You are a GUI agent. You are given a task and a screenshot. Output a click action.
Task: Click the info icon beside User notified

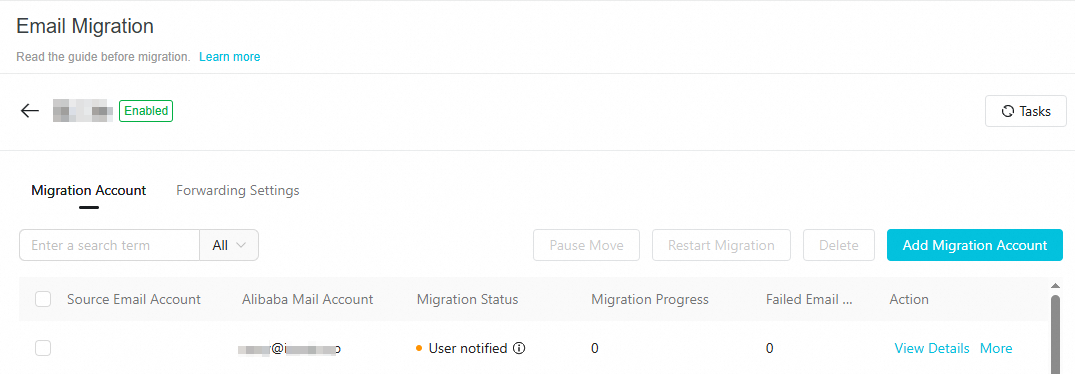pyautogui.click(x=519, y=349)
